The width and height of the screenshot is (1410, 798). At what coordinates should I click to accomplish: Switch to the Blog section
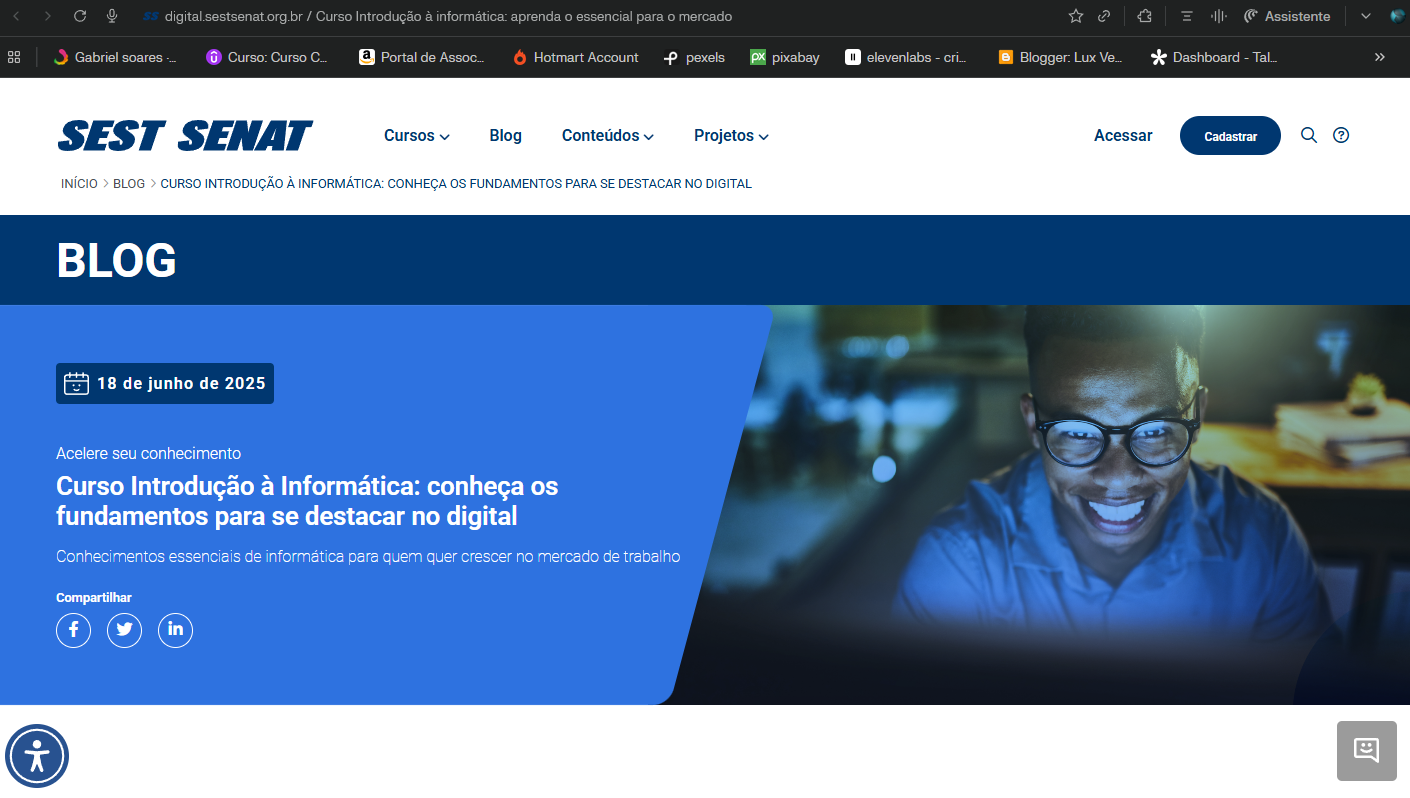coord(505,135)
